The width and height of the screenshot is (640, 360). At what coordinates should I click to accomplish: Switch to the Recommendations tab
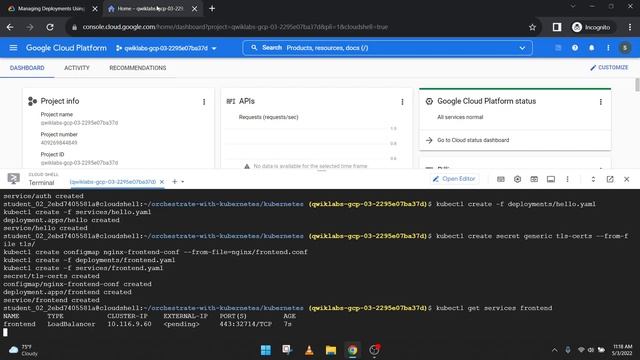tap(138, 68)
